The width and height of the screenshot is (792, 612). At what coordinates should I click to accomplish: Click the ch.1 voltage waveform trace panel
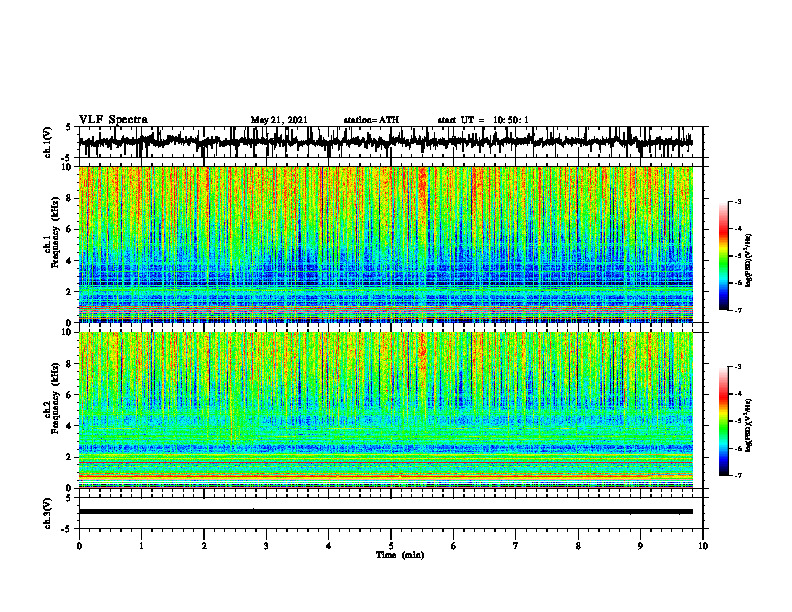(x=390, y=142)
